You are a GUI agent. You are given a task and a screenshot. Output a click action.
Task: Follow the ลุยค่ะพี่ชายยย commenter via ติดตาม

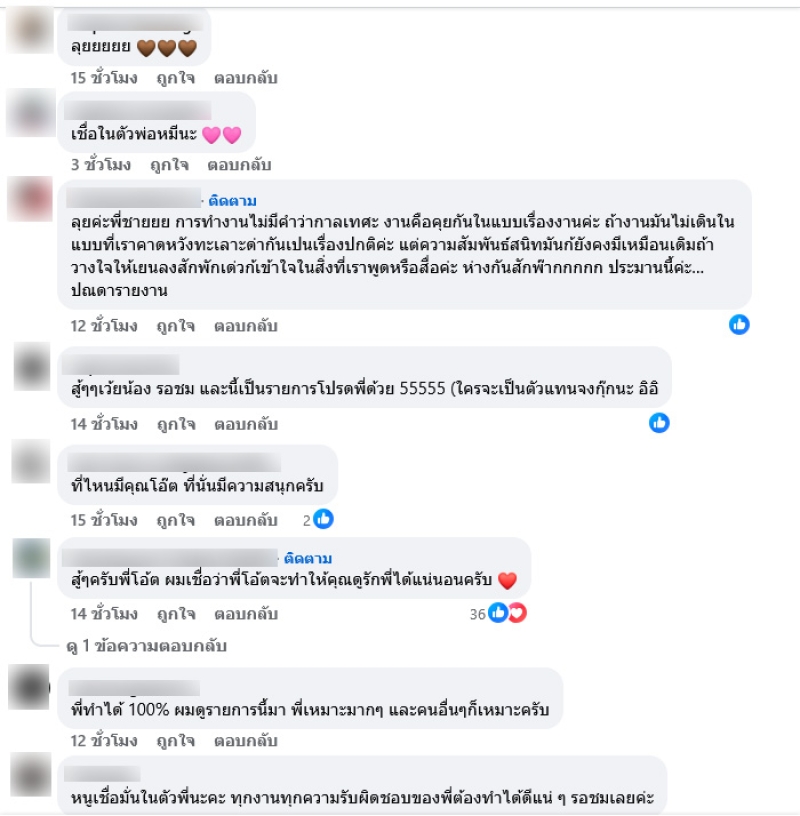point(232,200)
